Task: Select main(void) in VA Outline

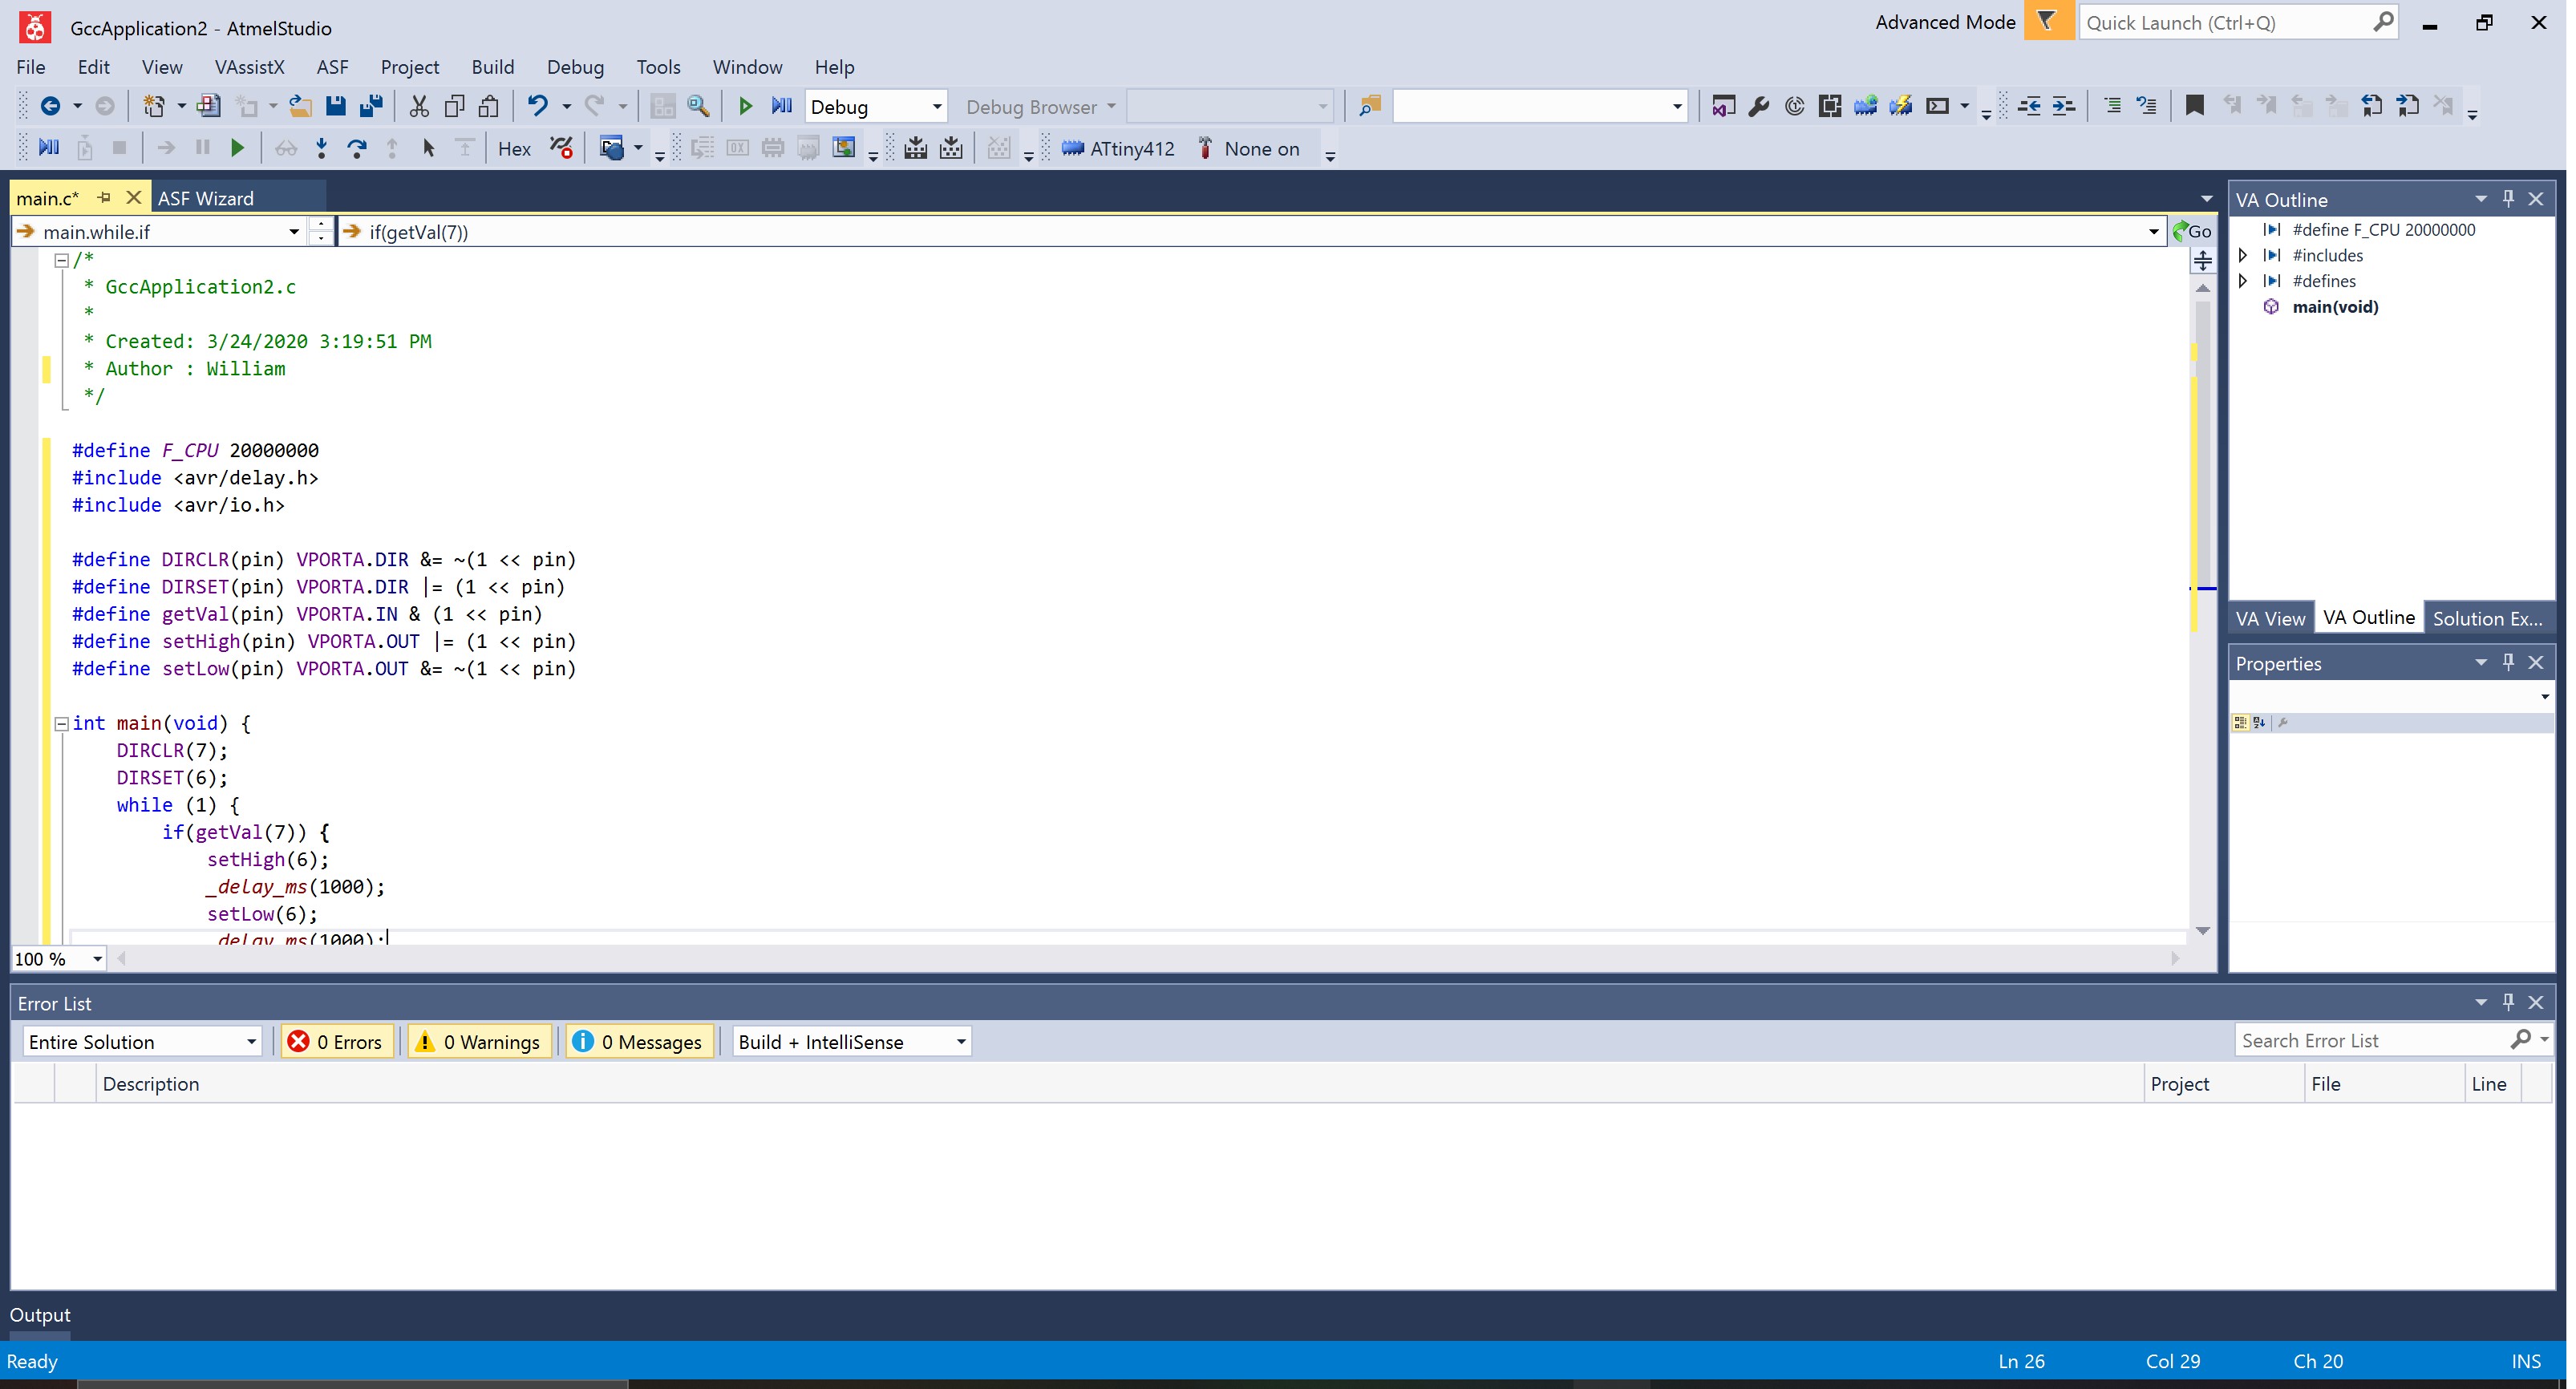Action: [x=2335, y=307]
